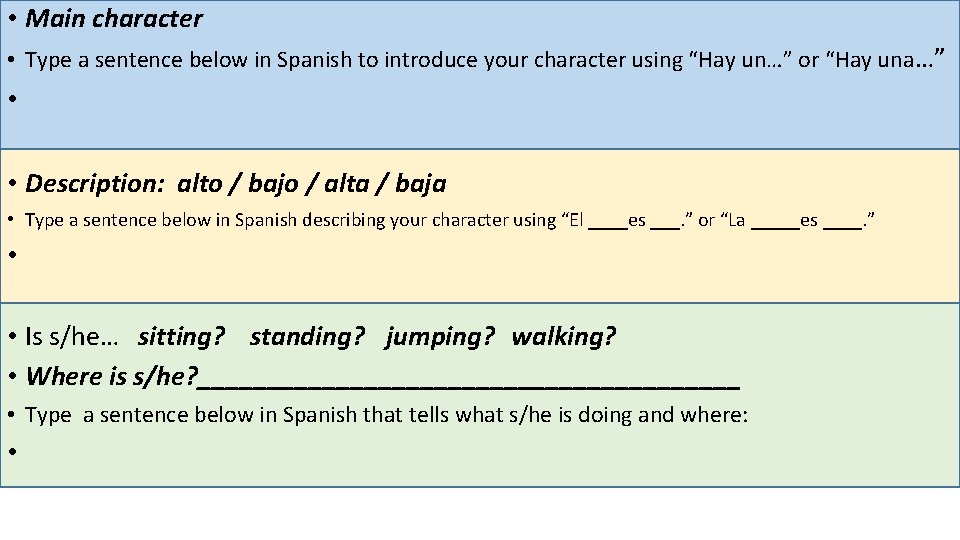Select the word 'alta' in Description
The width and height of the screenshot is (960, 540).
[x=347, y=184]
